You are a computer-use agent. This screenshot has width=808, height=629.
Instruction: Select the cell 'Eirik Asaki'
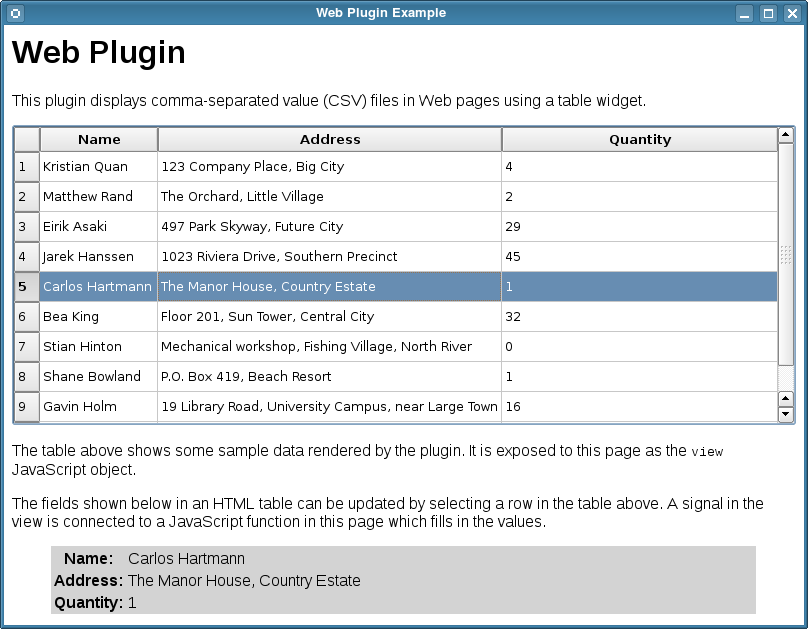(99, 226)
